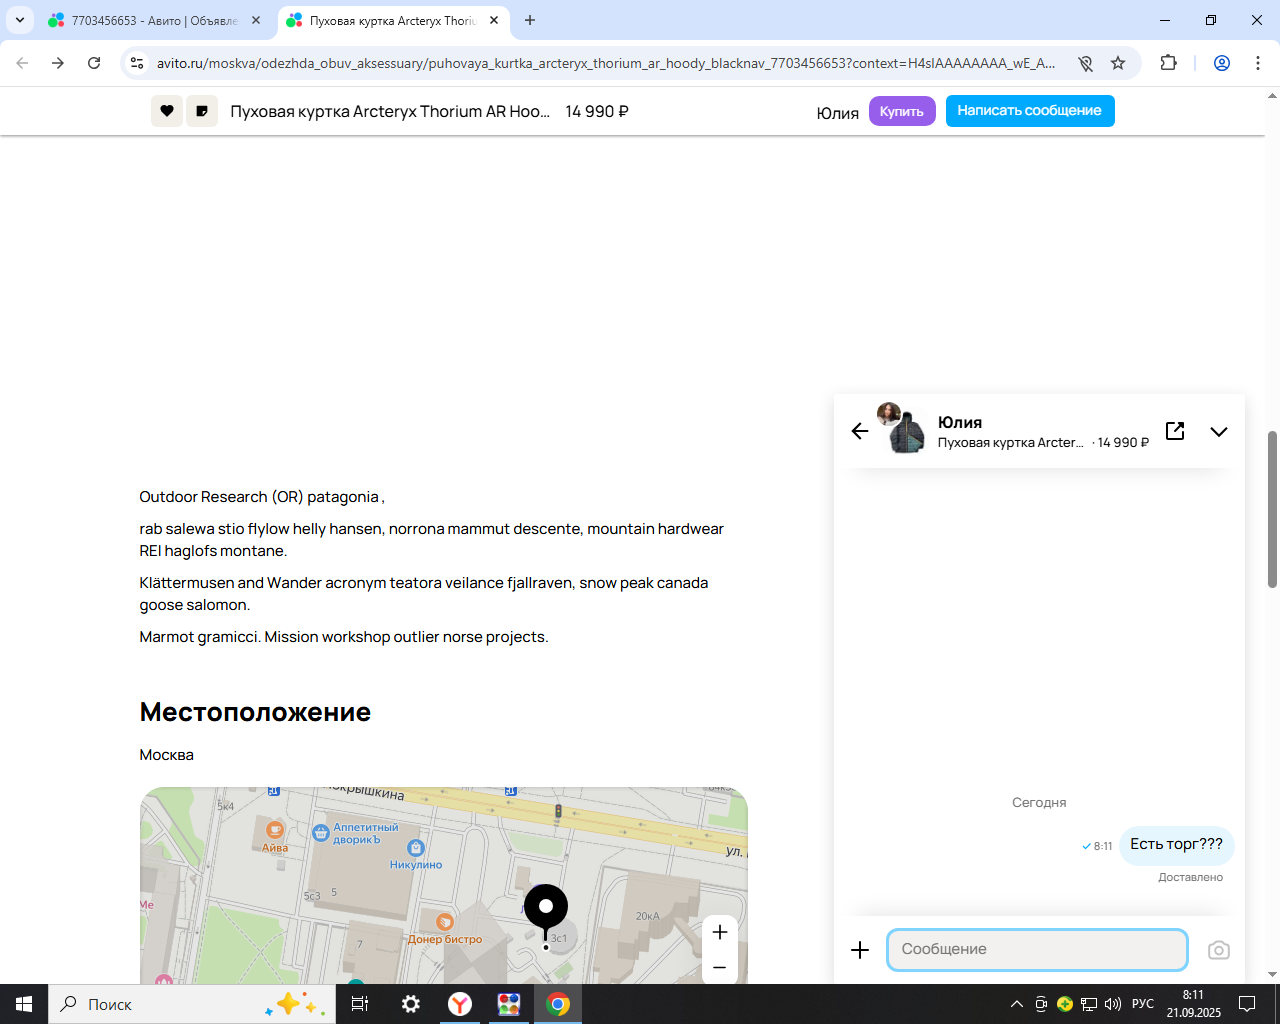Open a new browser tab
Screen dimensions: 1280x1024
pyautogui.click(x=530, y=20)
